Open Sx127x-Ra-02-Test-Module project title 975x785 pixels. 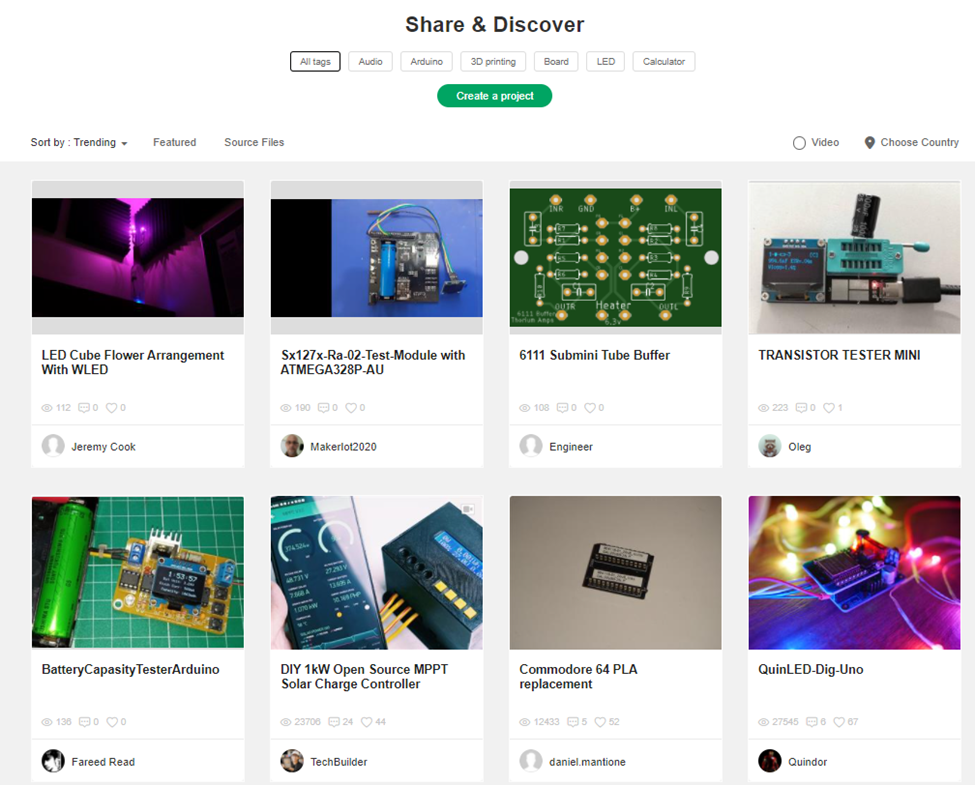tap(372, 362)
